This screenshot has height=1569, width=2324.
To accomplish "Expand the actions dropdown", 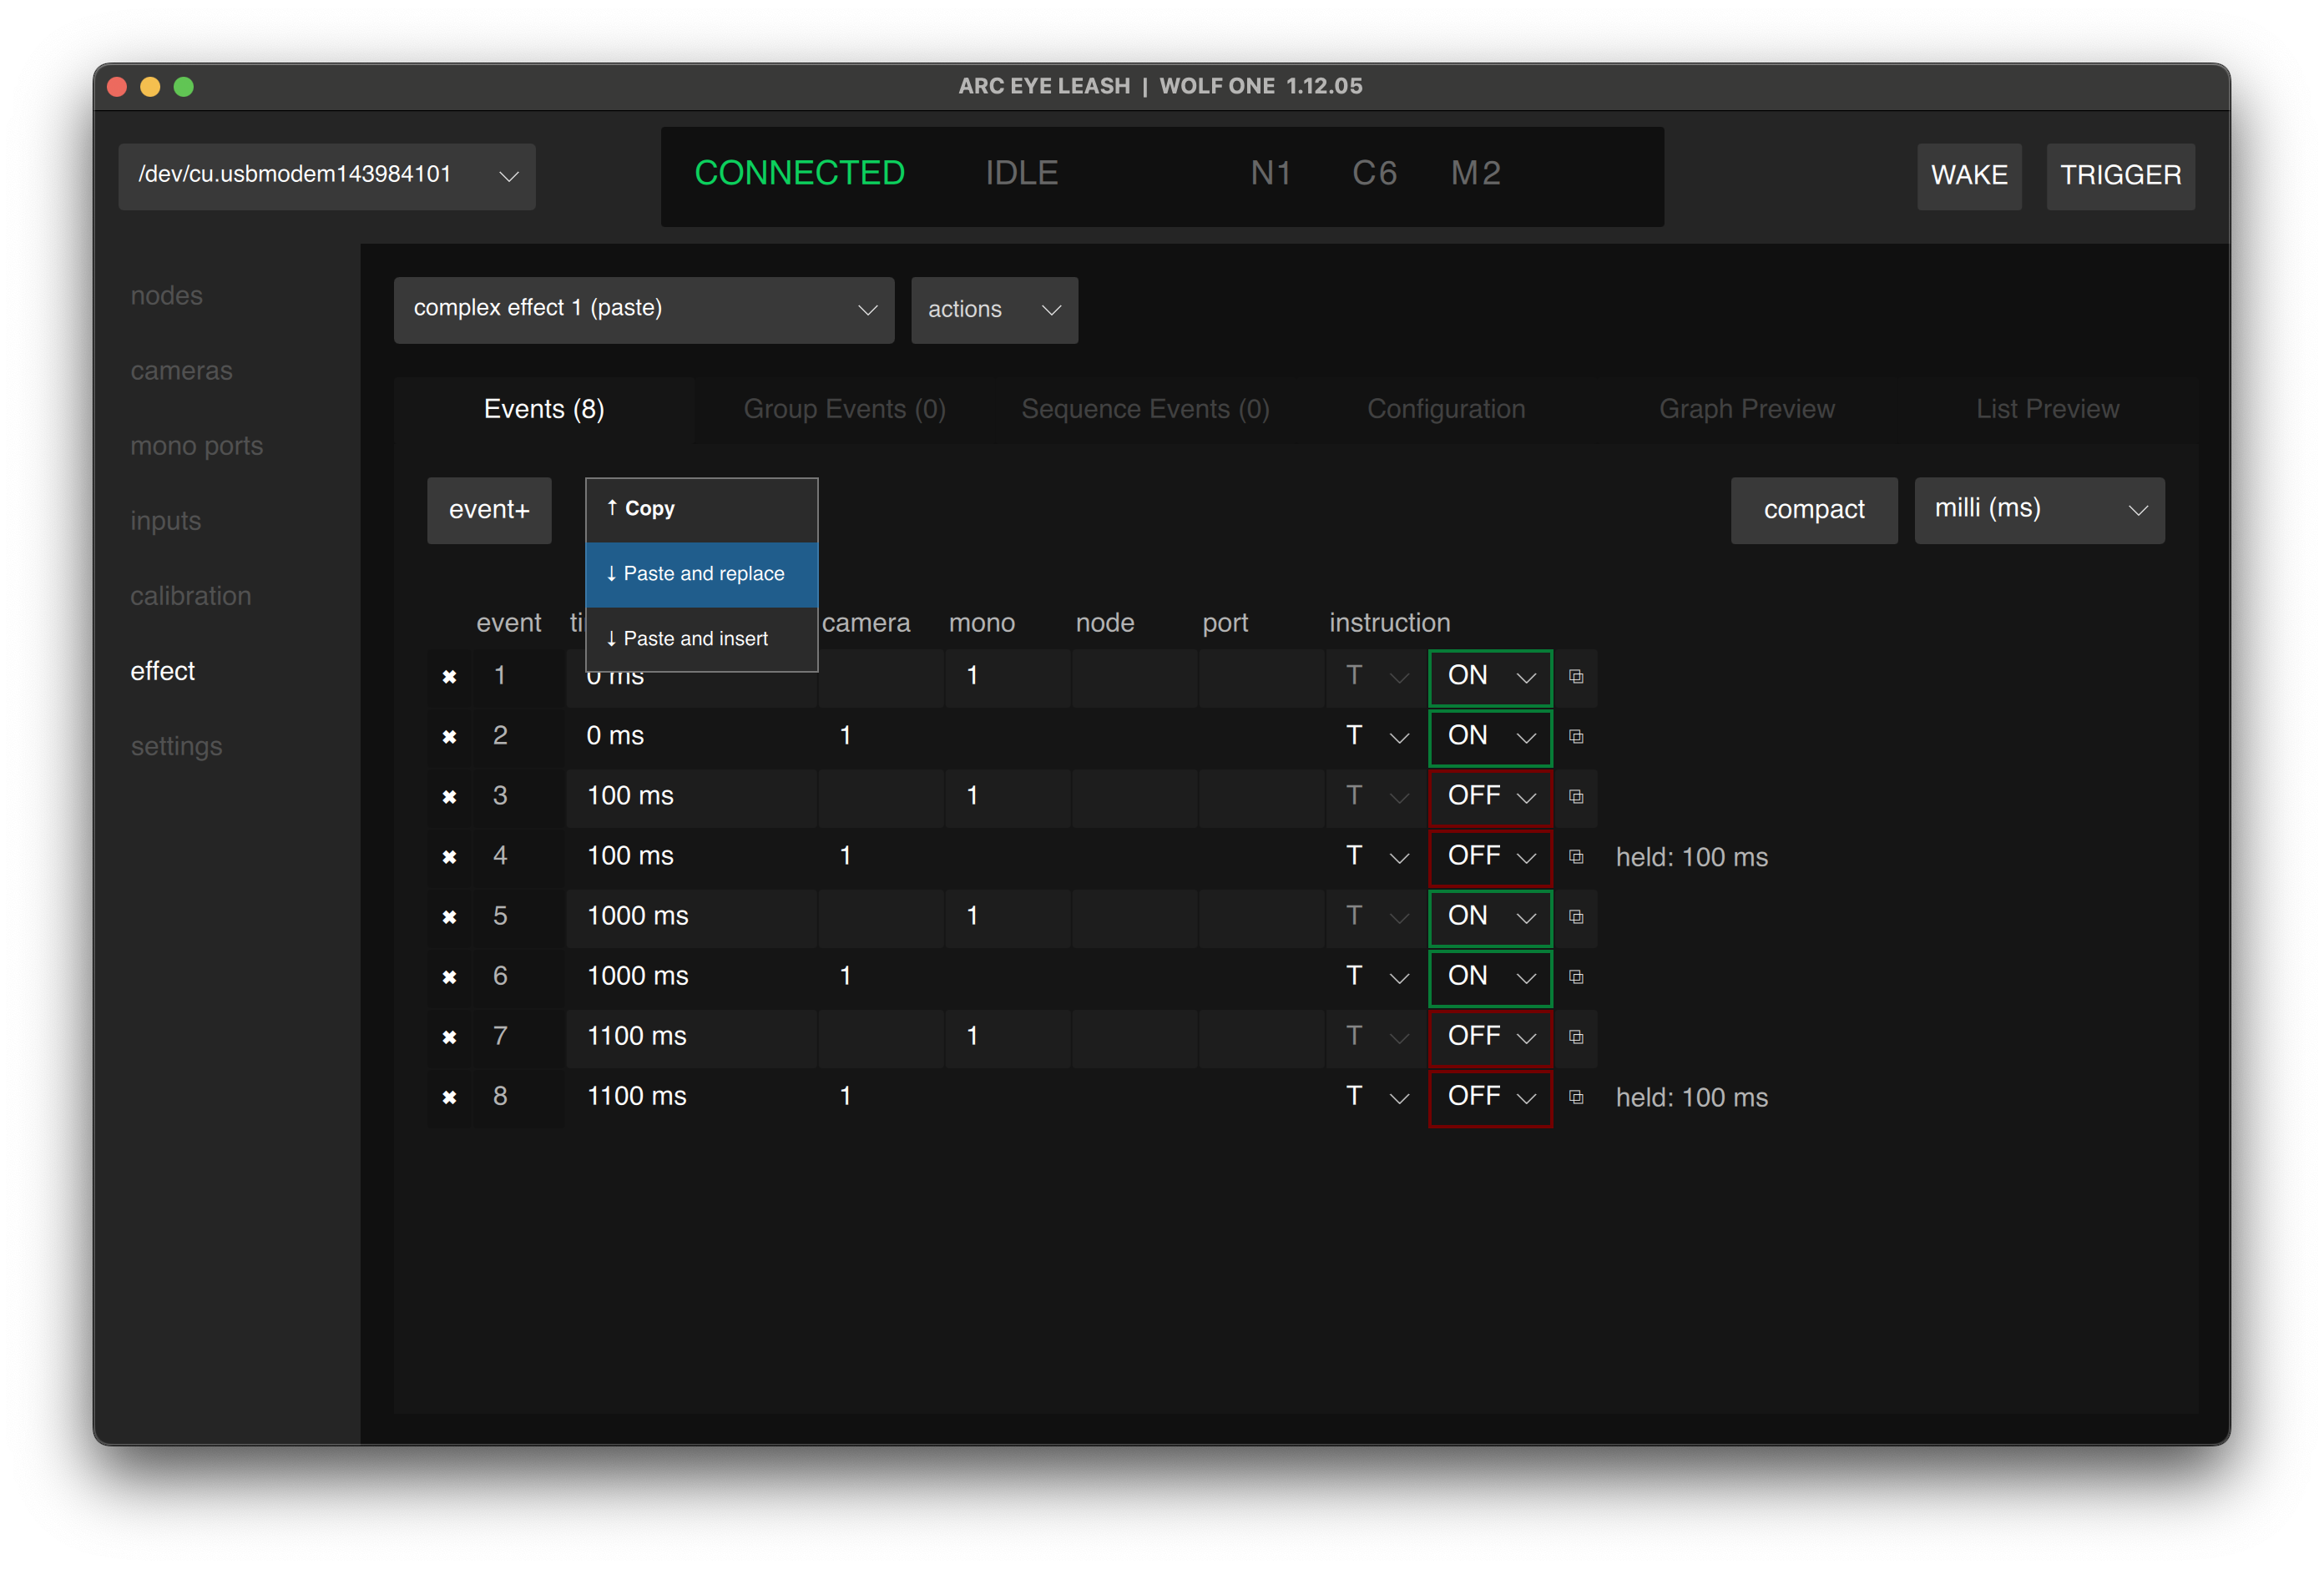I will pyautogui.click(x=993, y=310).
